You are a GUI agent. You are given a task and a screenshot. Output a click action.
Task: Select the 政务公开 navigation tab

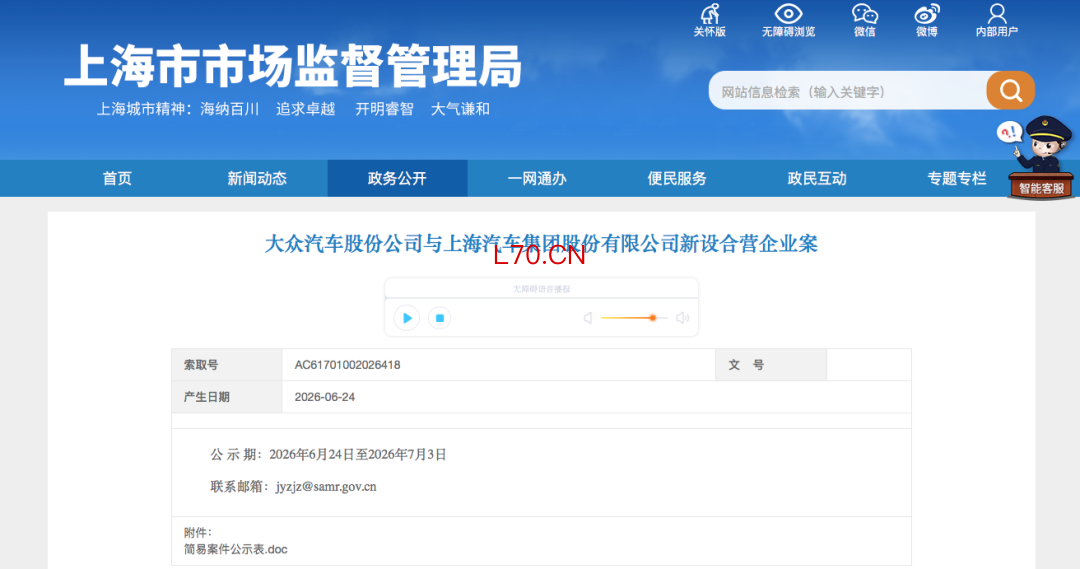pos(397,178)
